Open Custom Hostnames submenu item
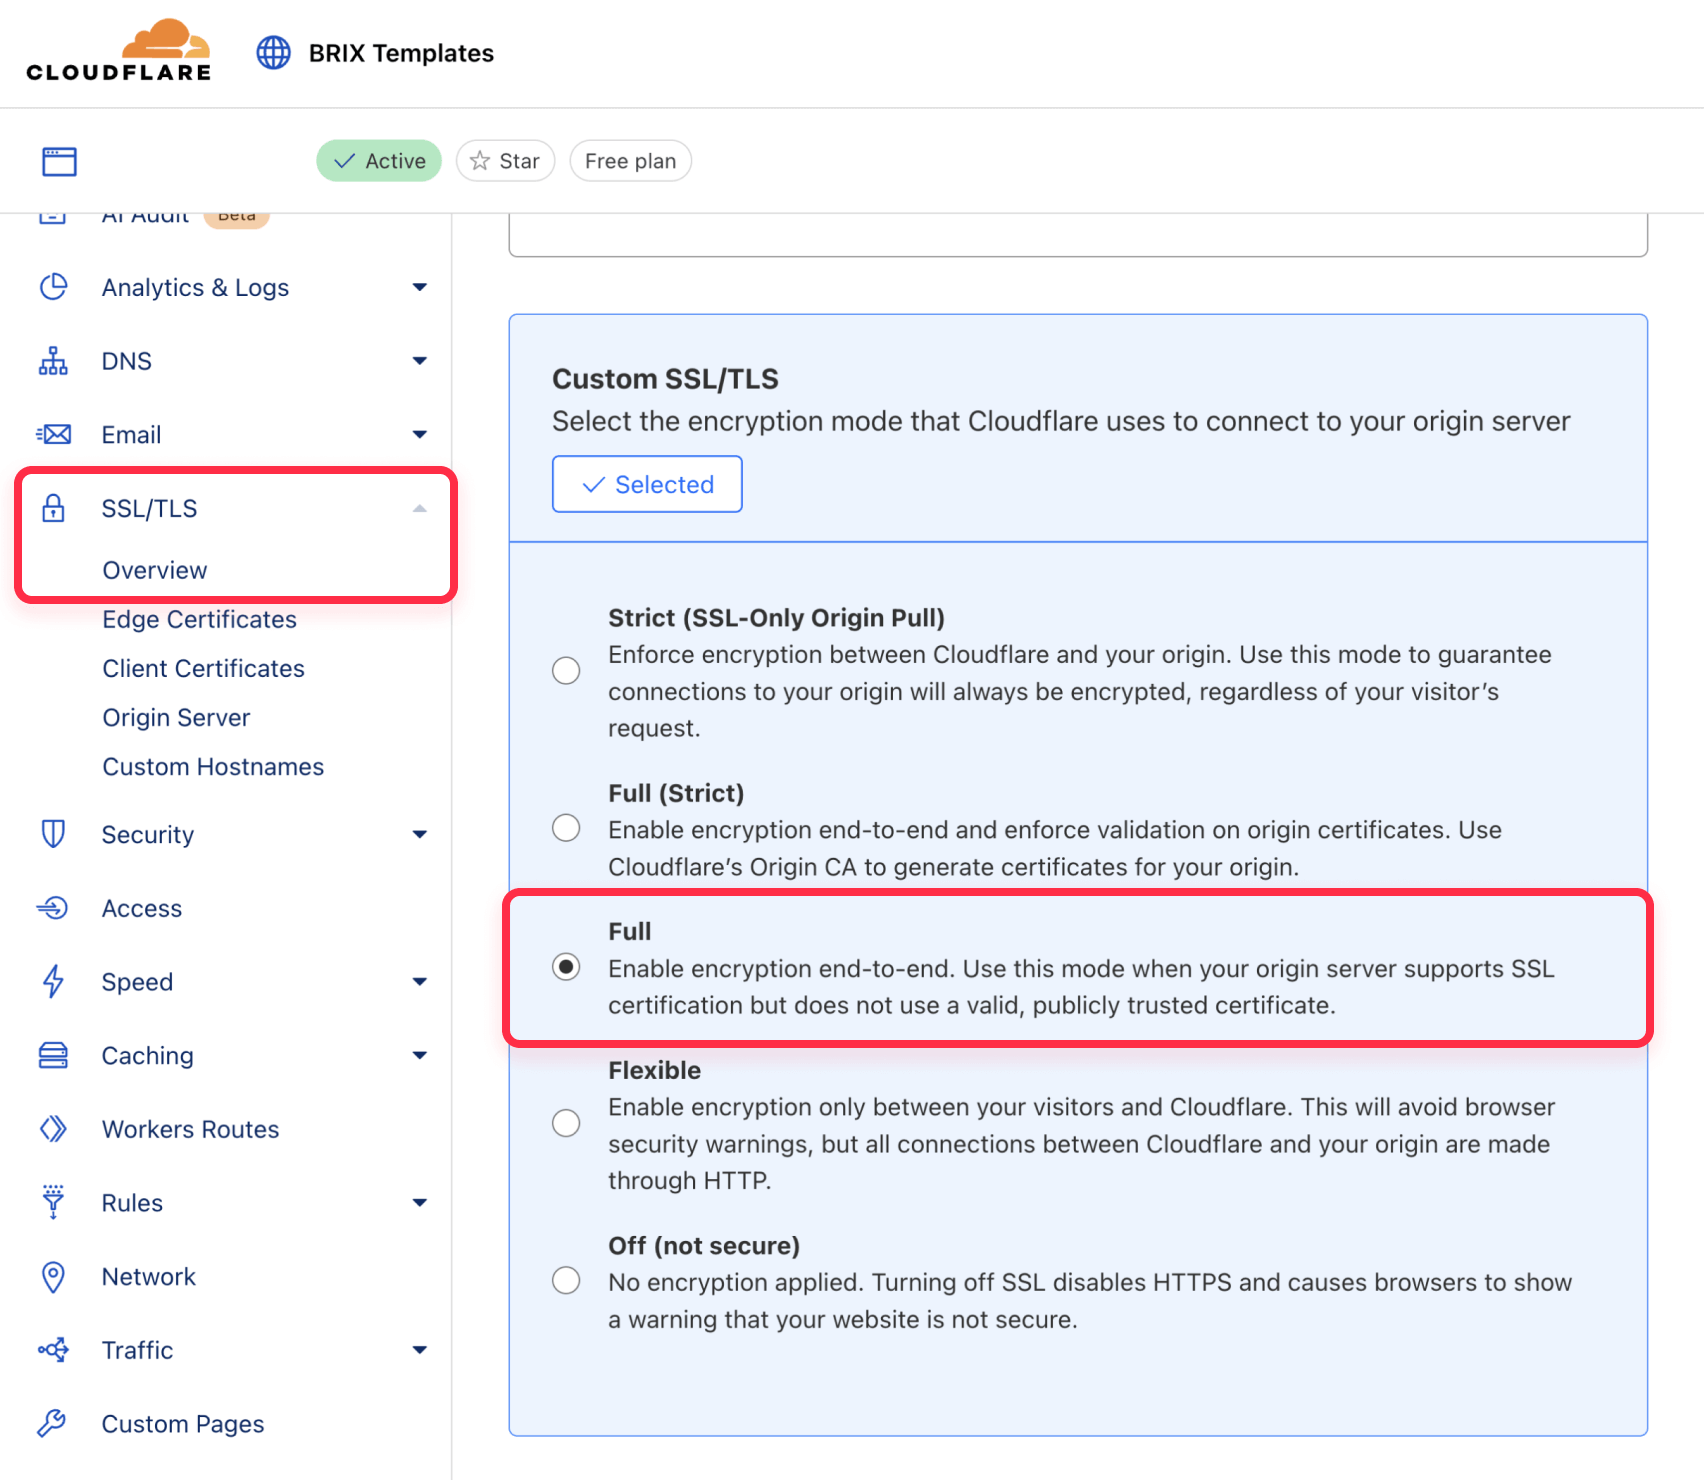1704x1480 pixels. pyautogui.click(x=213, y=766)
